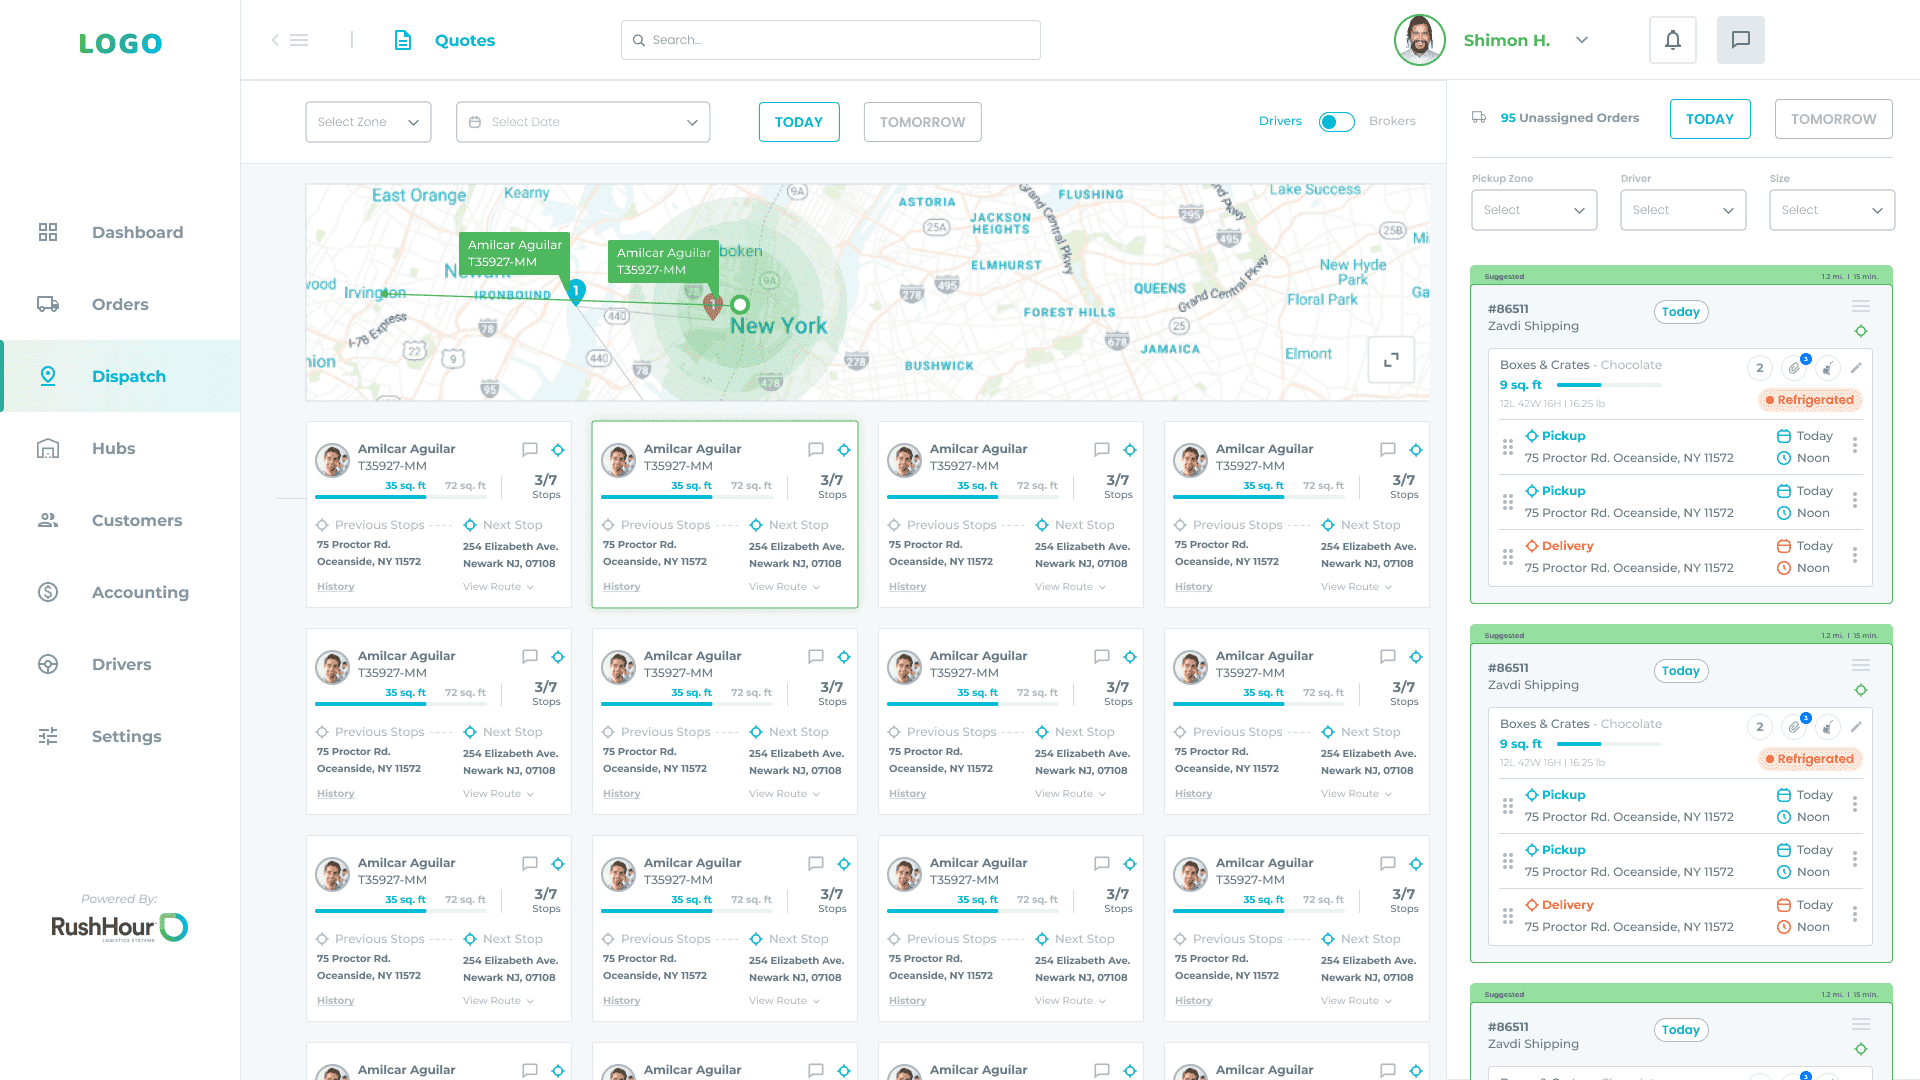This screenshot has height=1080, width=1920.
Task: Click the red location pin on map
Action: pos(712,306)
